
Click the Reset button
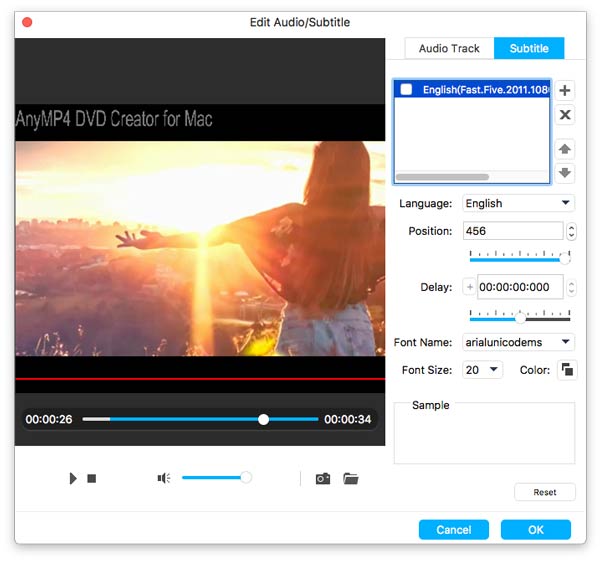pos(544,492)
